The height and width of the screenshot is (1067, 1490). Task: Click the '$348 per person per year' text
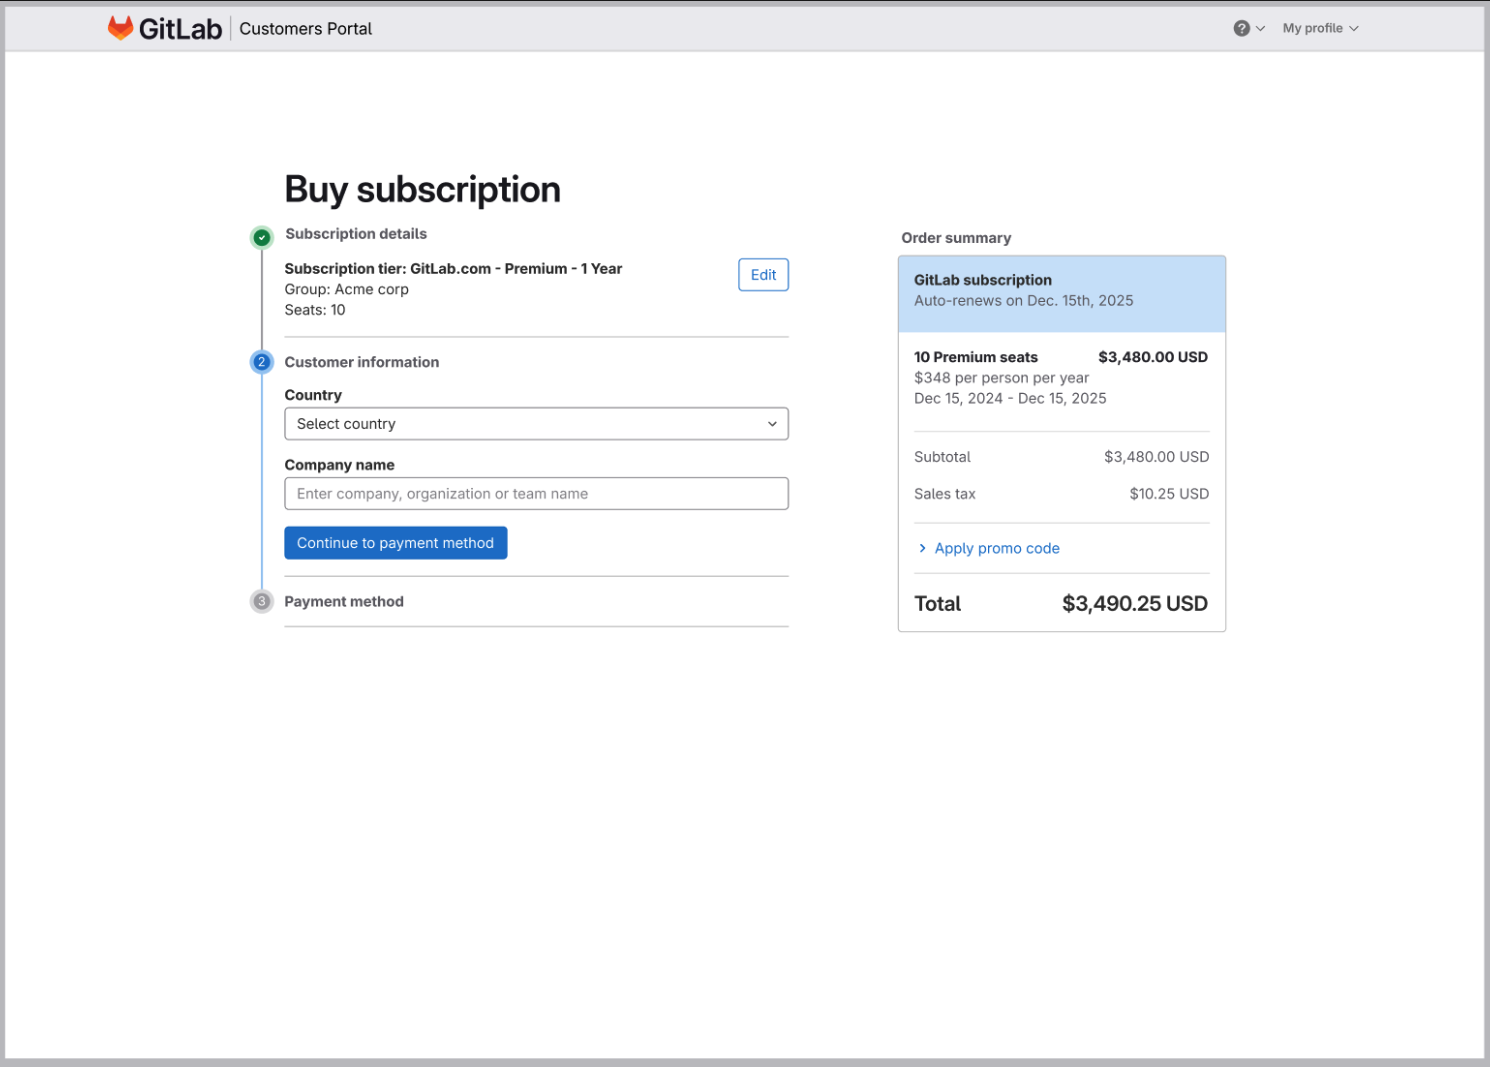tap(1001, 378)
